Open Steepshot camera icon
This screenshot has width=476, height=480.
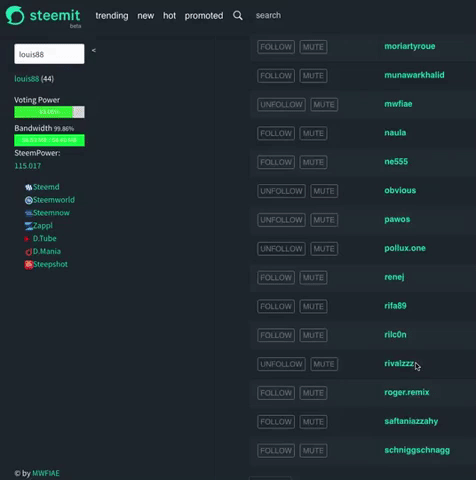coord(29,265)
